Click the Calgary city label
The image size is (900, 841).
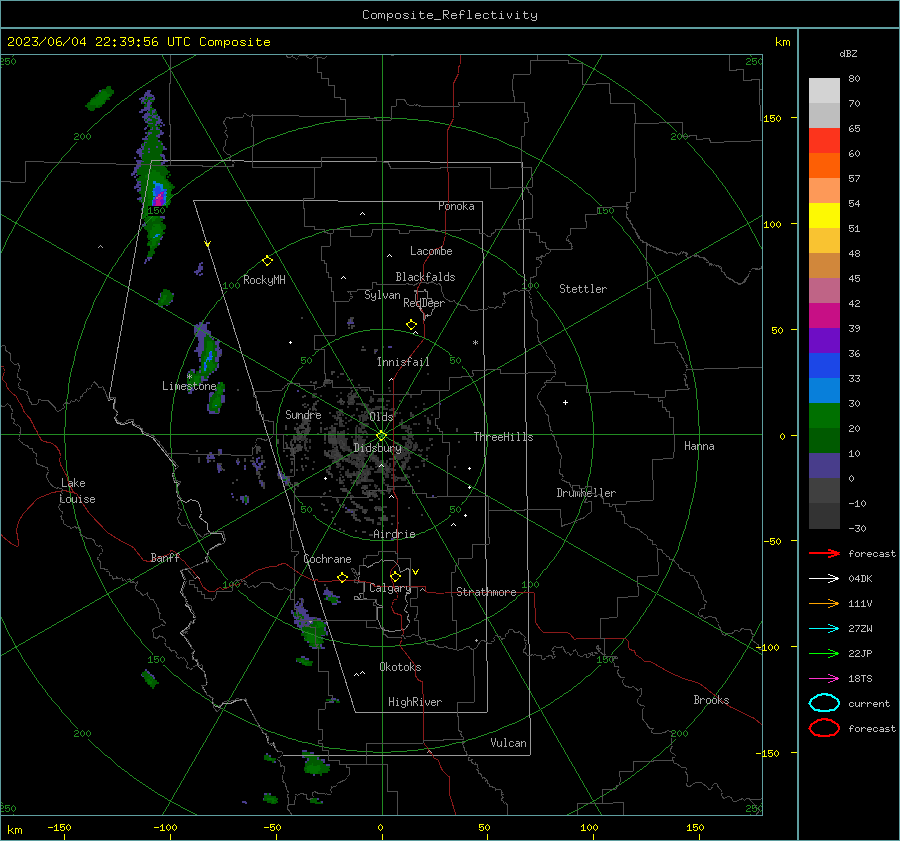tap(390, 588)
